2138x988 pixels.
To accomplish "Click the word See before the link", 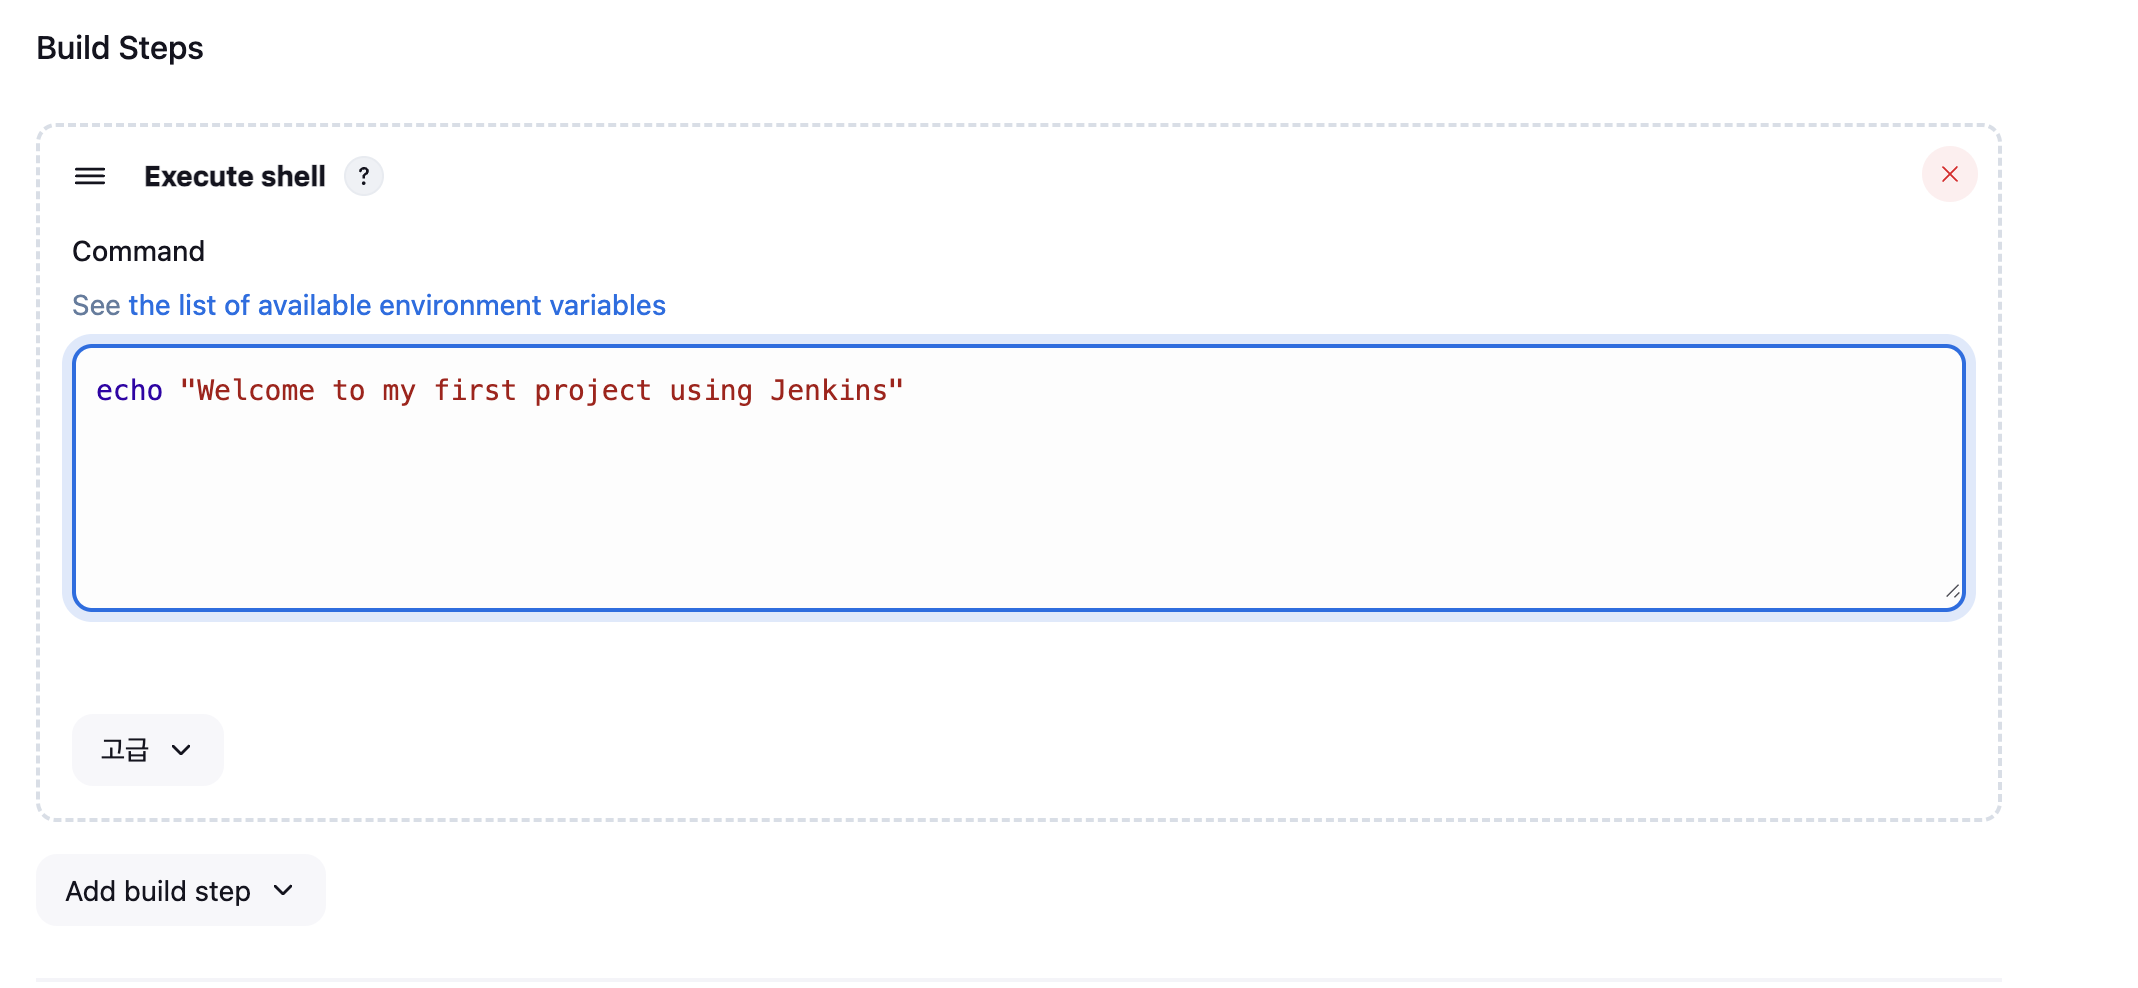I will click(x=96, y=305).
